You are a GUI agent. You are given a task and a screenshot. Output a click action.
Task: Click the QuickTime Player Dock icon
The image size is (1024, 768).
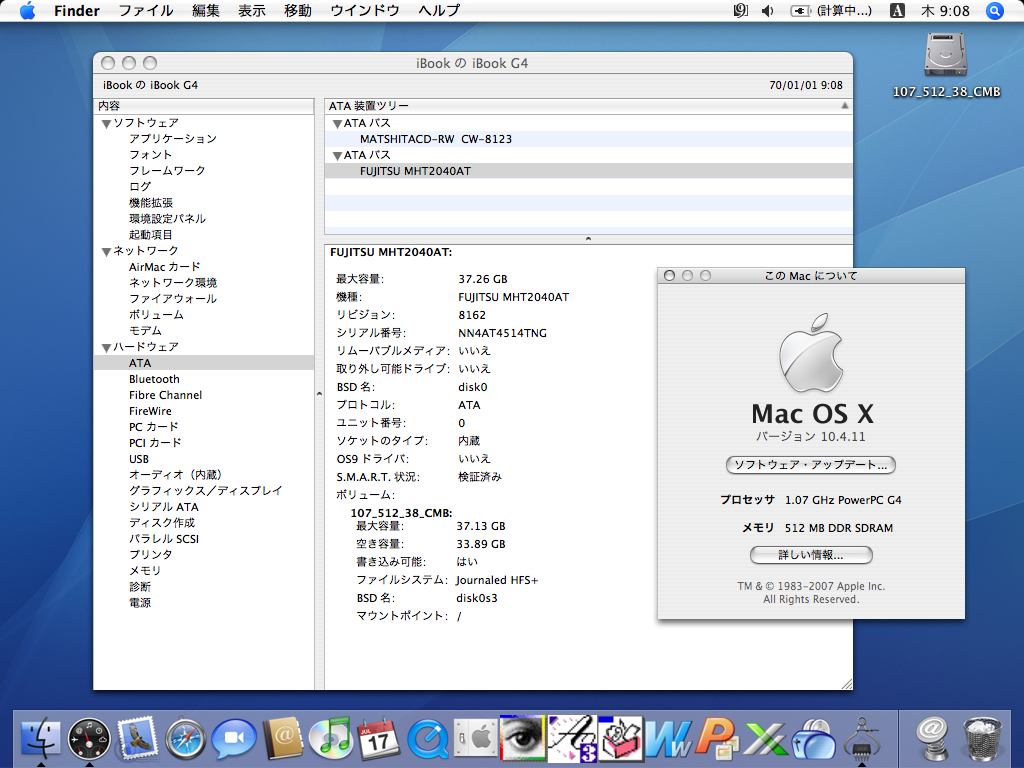coord(428,739)
